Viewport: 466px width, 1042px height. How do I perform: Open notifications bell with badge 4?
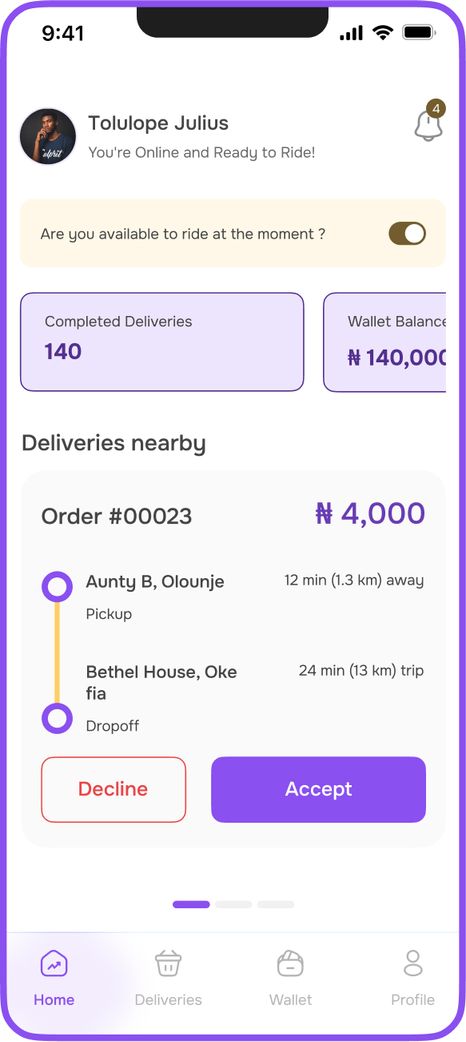[429, 121]
